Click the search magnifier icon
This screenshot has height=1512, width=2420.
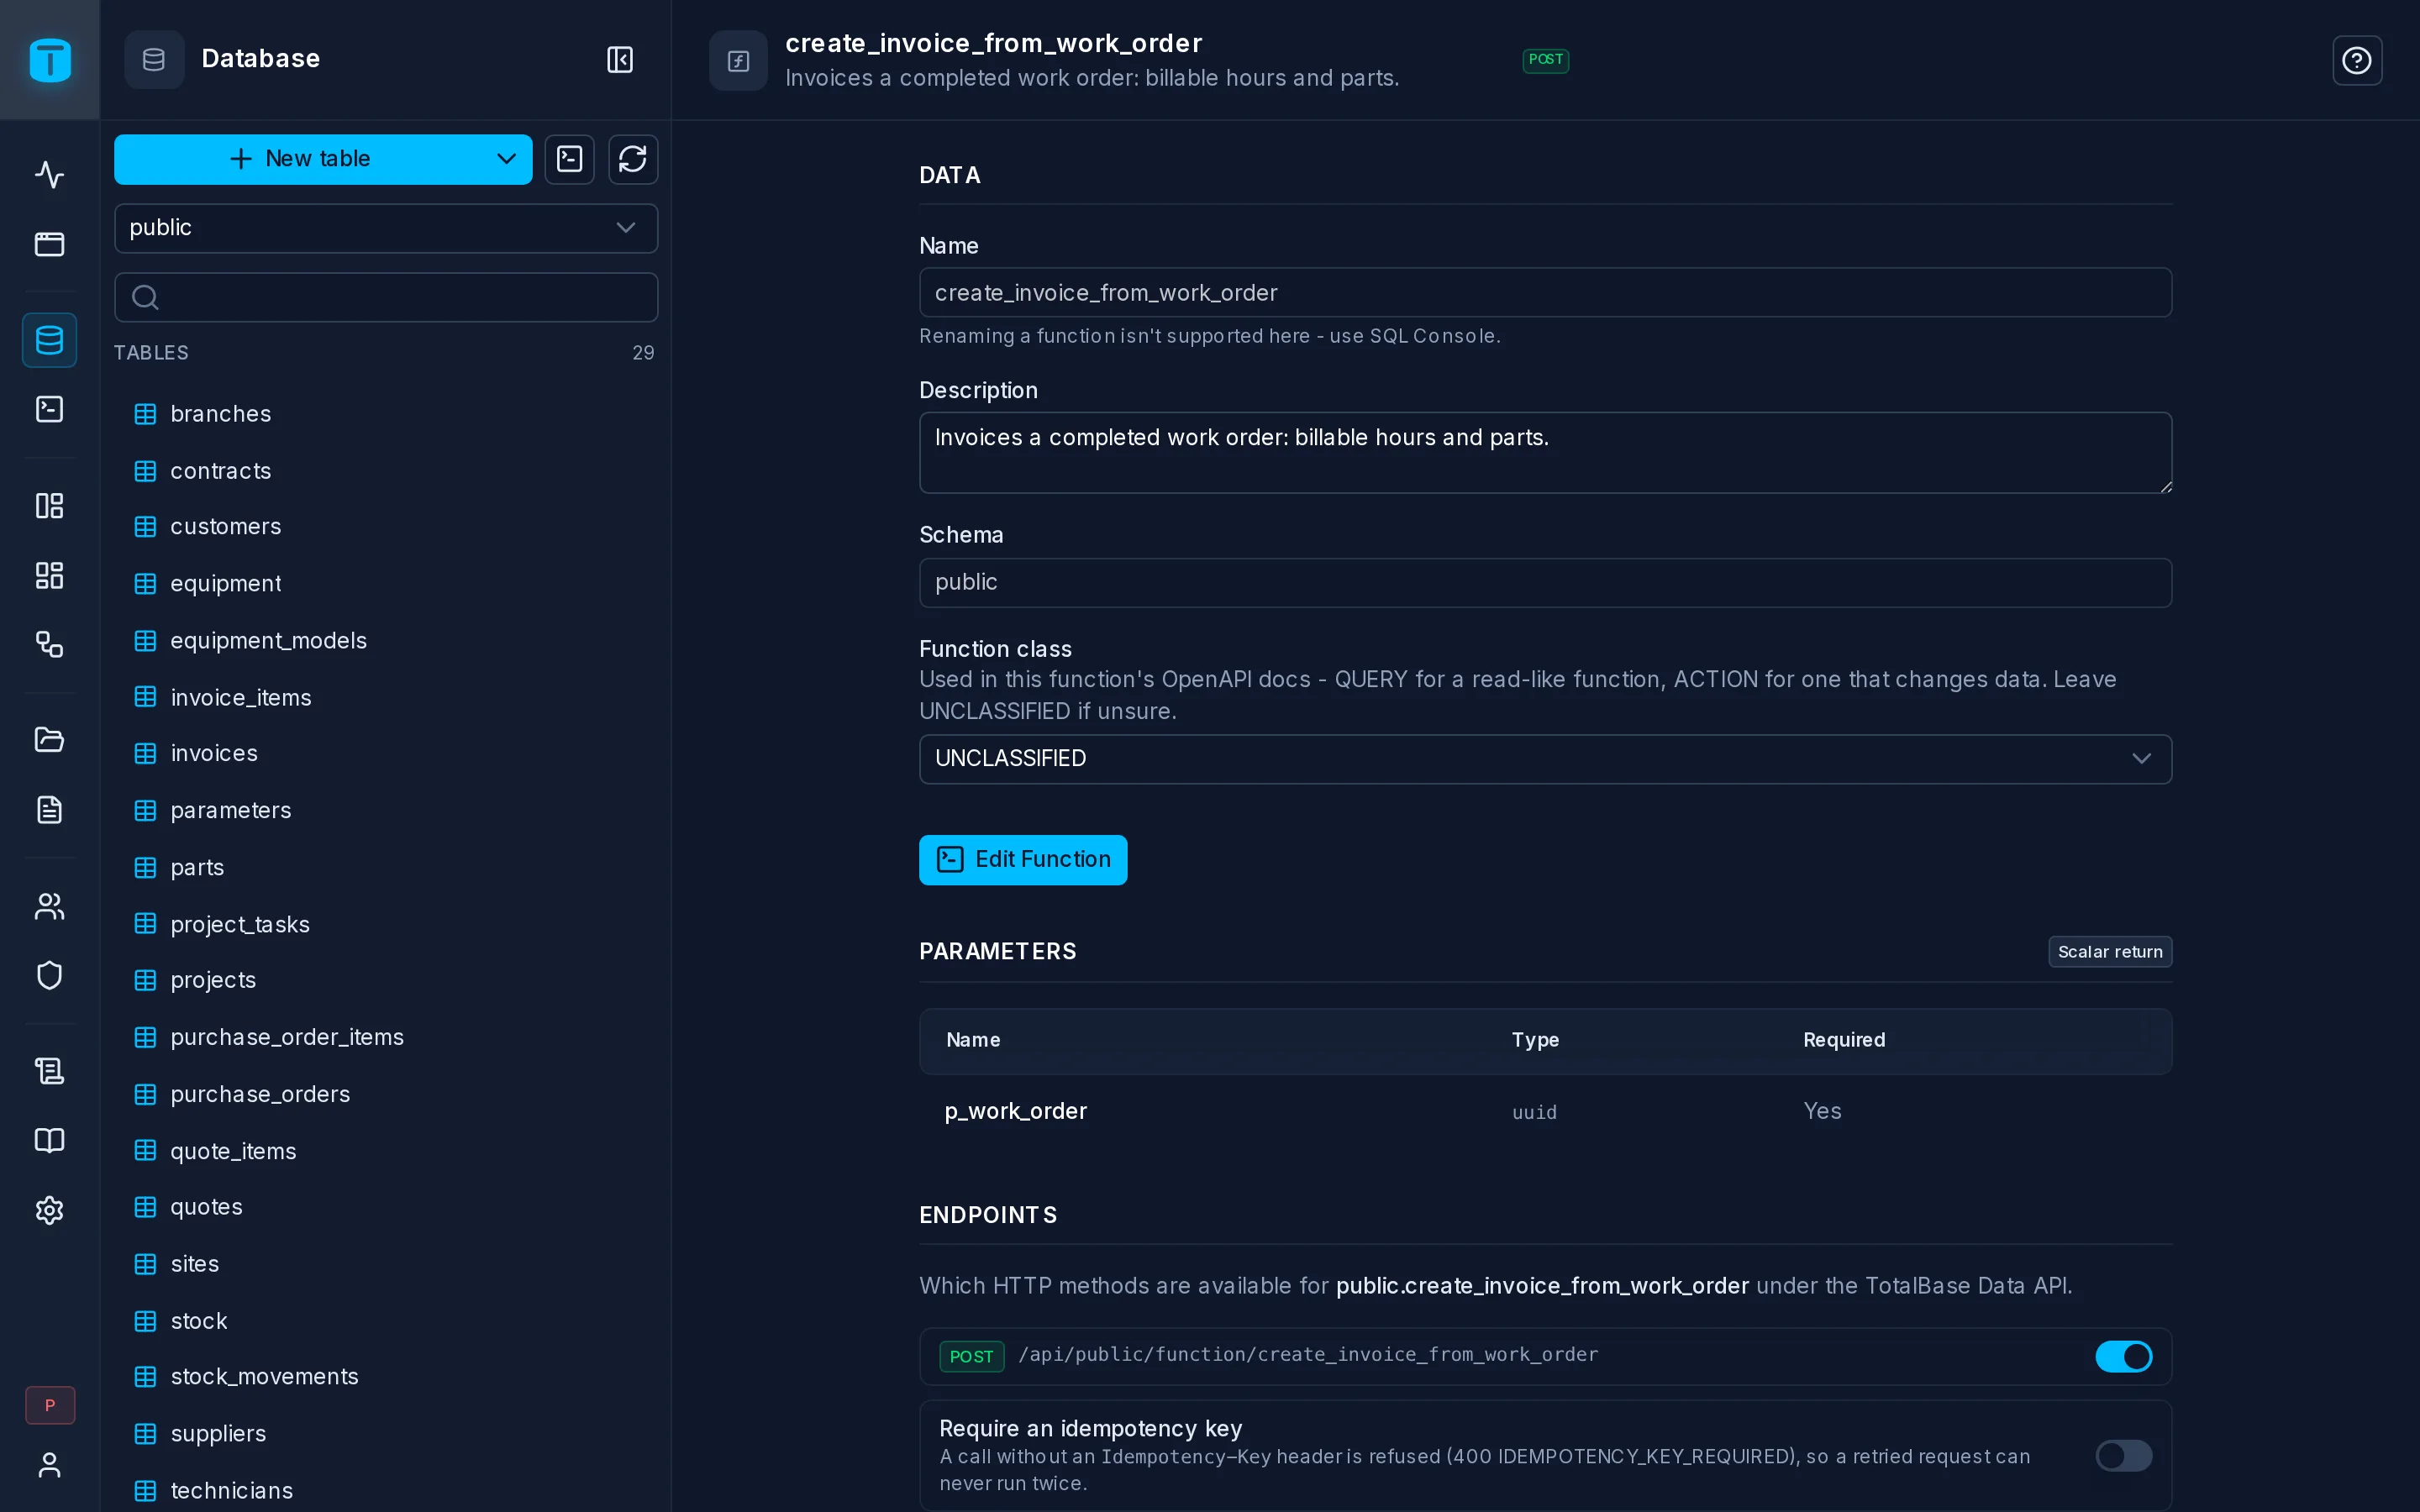click(x=145, y=297)
